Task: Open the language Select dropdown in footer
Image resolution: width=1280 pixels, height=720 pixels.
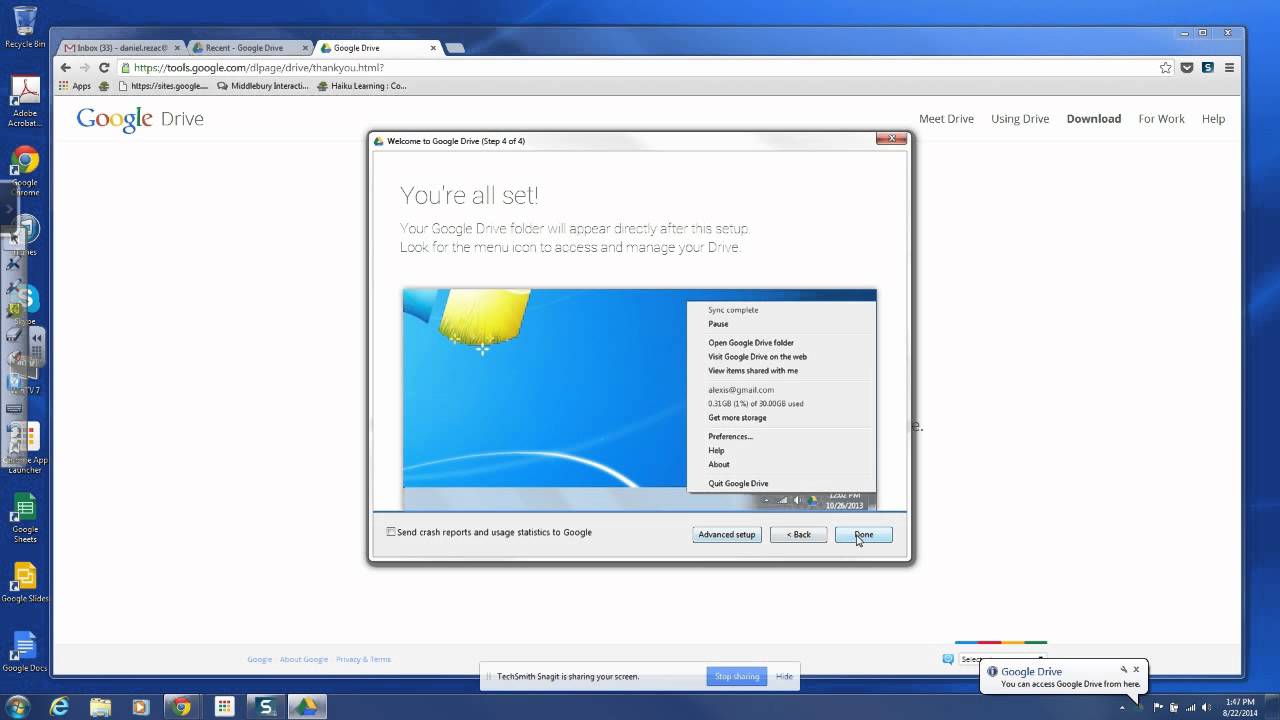Action: (x=1002, y=659)
